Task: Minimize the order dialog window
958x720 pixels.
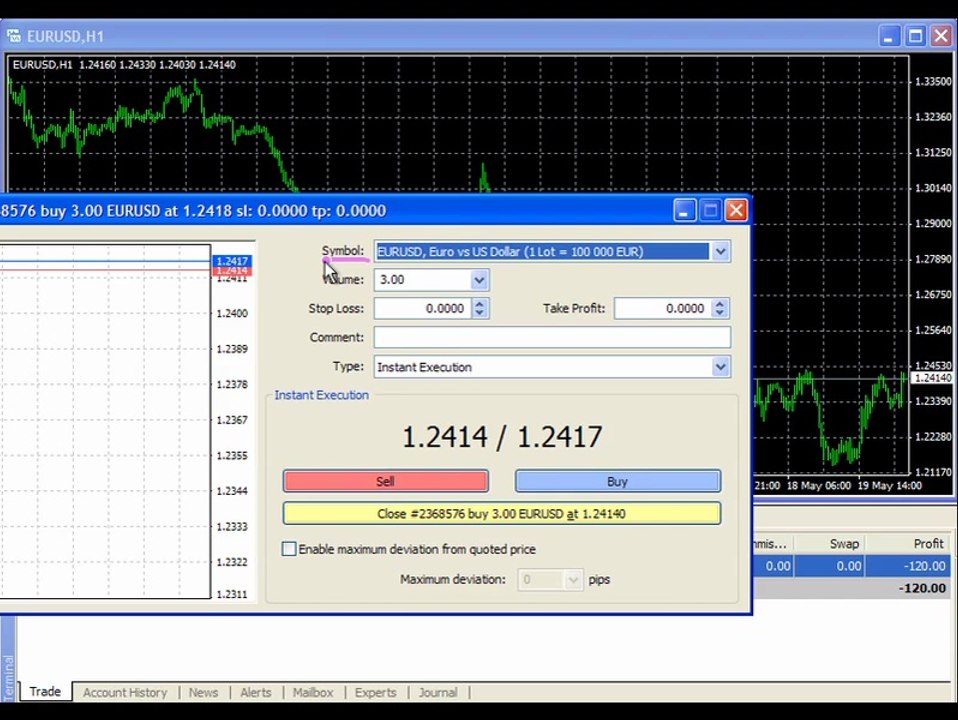Action: pyautogui.click(x=684, y=210)
